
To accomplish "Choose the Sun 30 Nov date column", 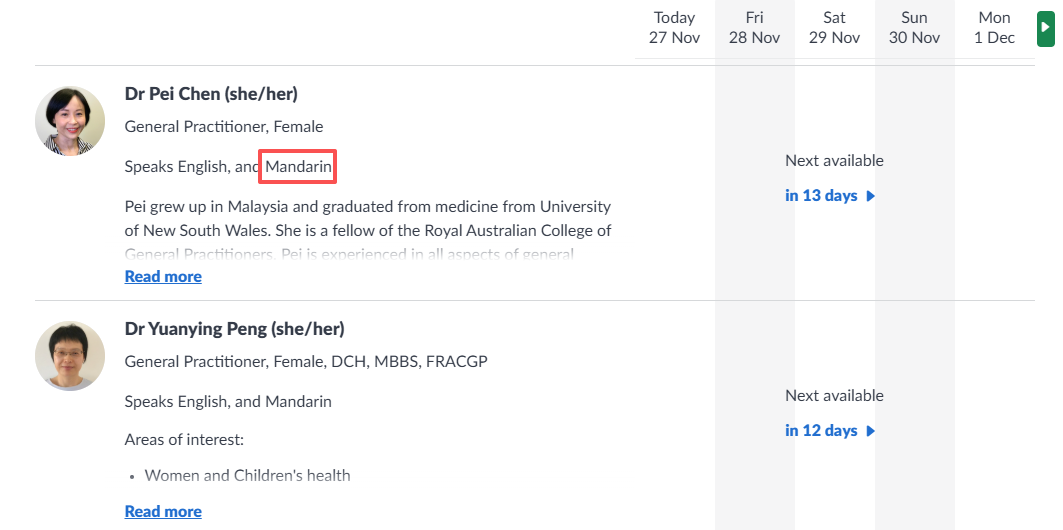I will (x=914, y=28).
